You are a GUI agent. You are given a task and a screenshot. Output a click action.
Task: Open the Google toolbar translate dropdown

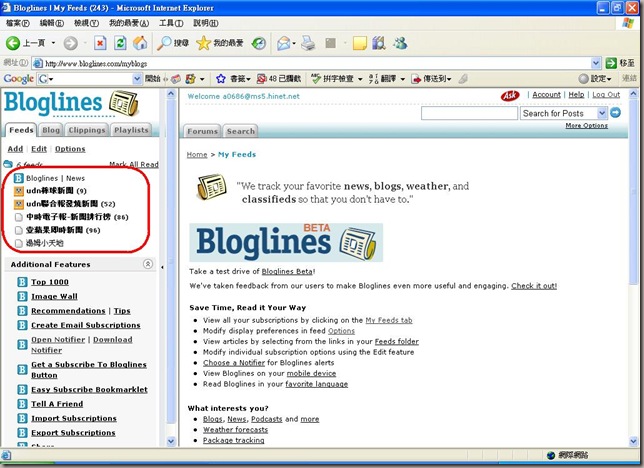click(403, 78)
